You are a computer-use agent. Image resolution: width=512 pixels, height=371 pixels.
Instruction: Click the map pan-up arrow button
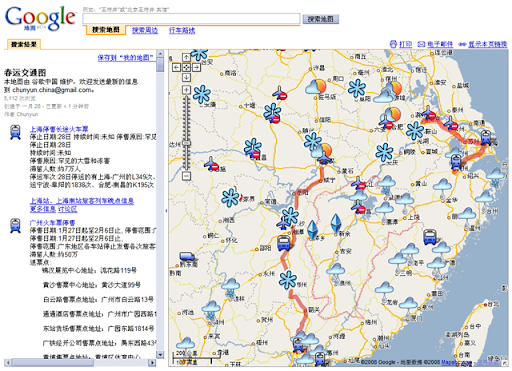click(x=186, y=58)
